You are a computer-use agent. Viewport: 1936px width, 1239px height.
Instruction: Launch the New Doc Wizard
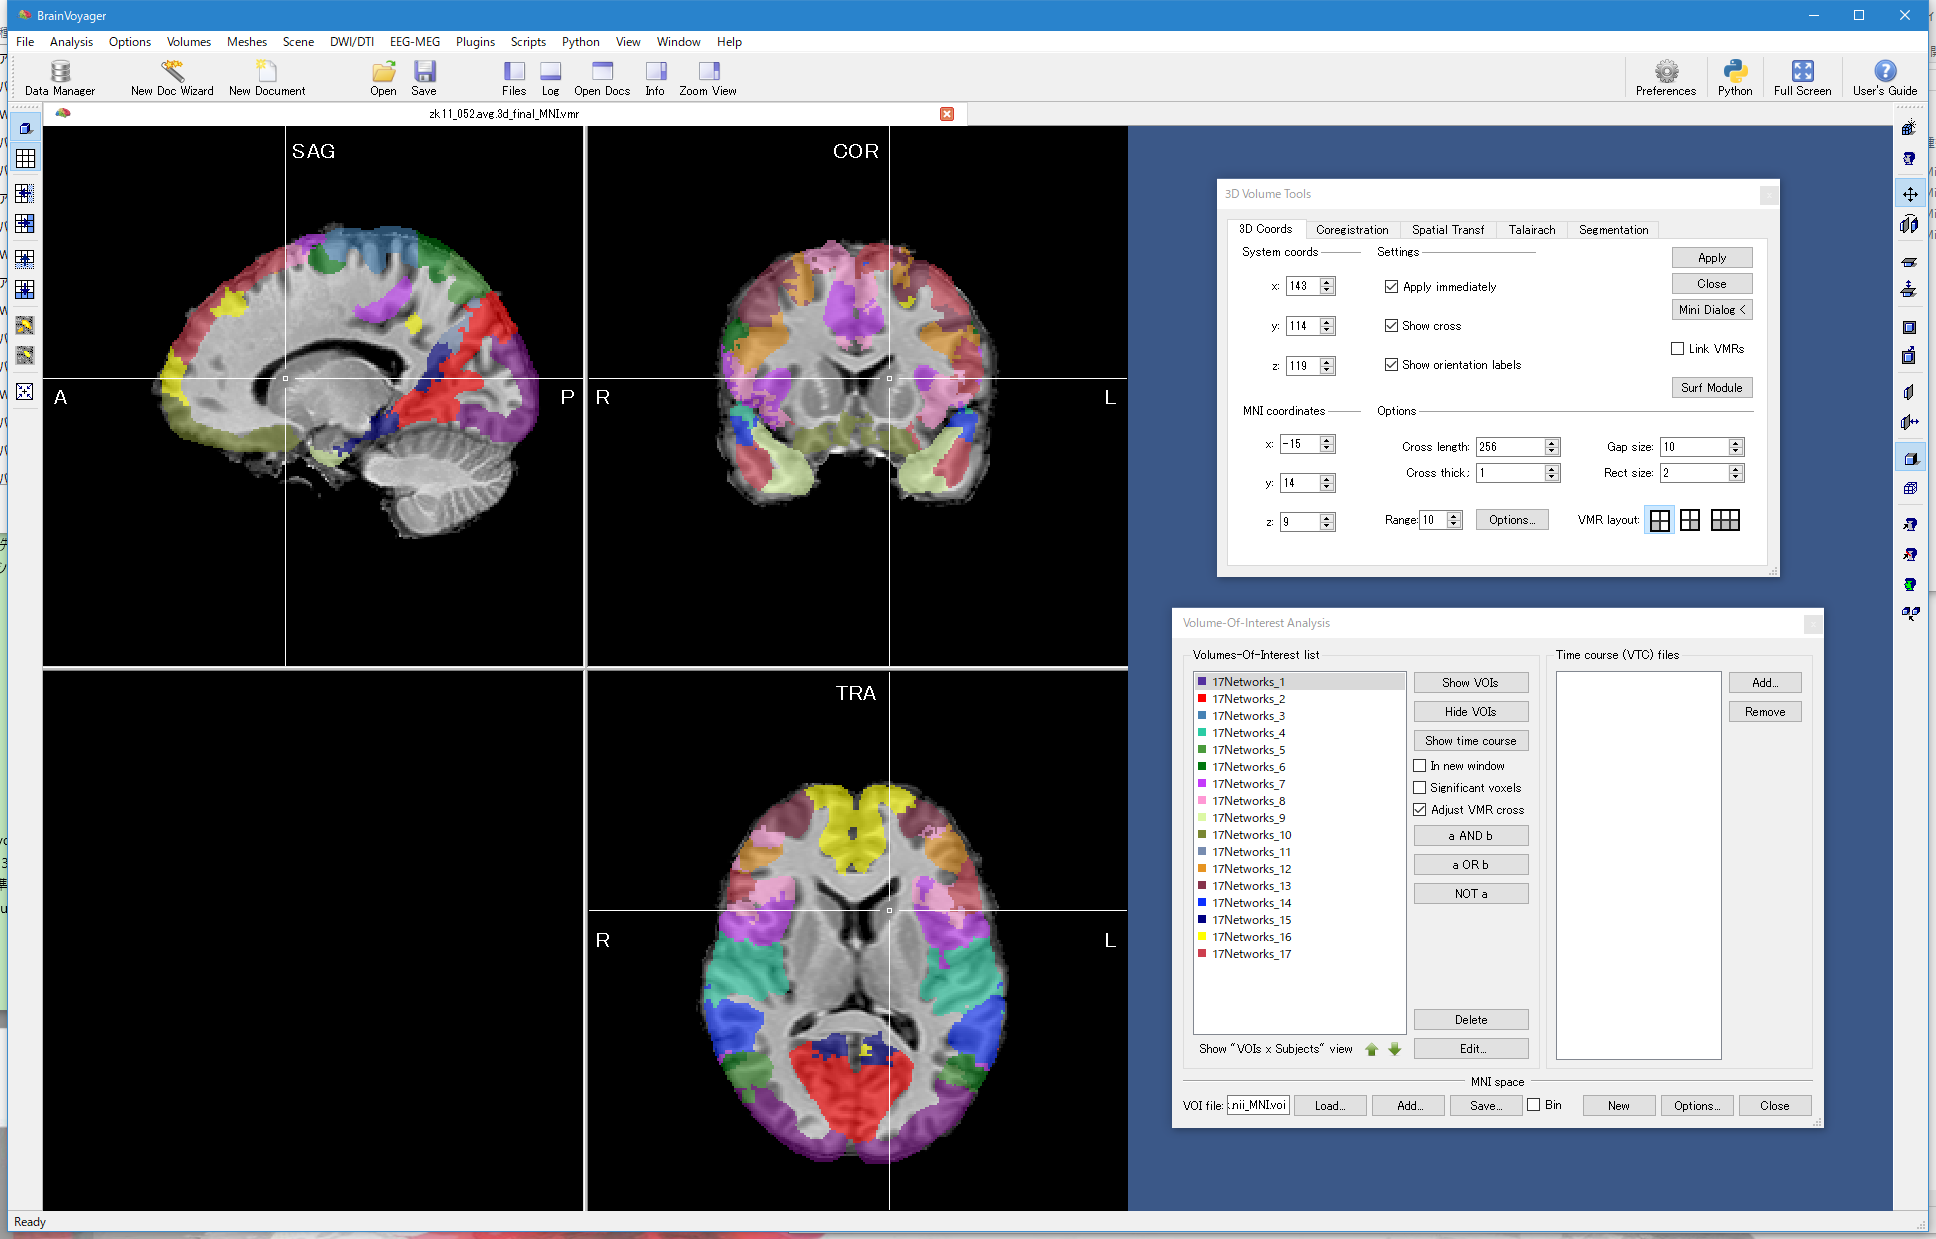tap(172, 77)
